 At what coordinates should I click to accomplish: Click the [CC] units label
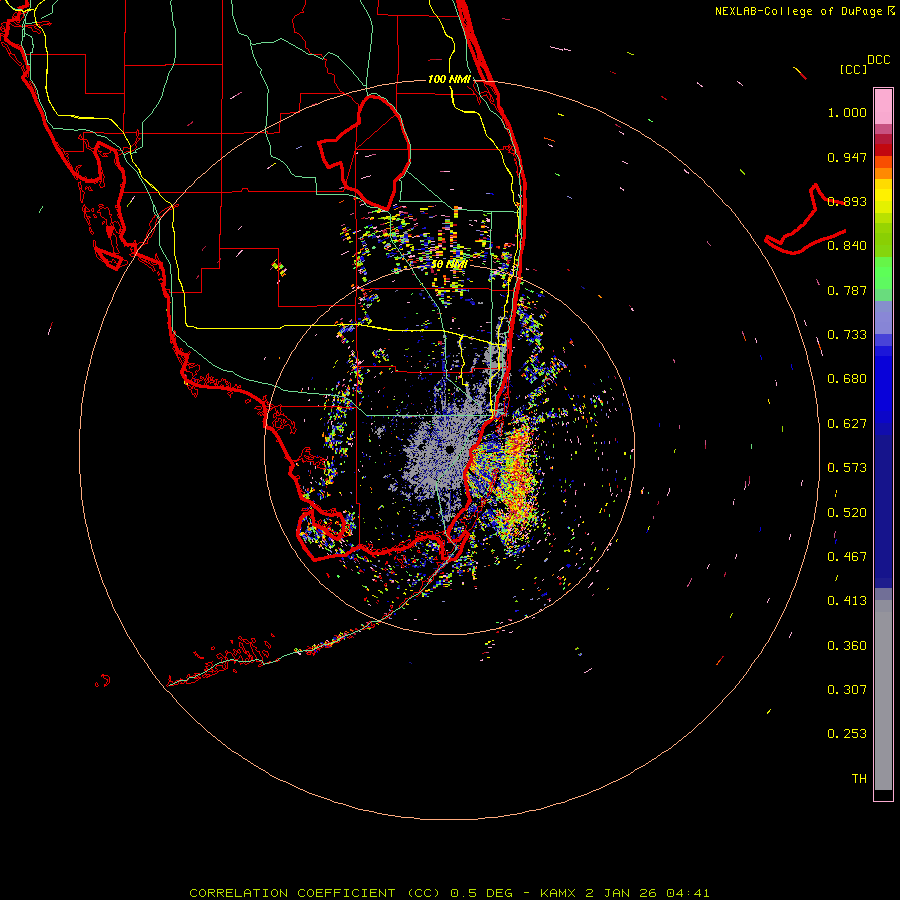coord(853,69)
